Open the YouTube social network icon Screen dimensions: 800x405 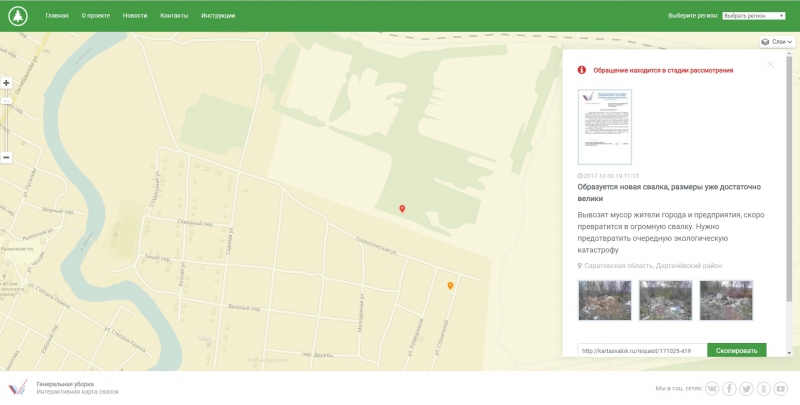[781, 388]
